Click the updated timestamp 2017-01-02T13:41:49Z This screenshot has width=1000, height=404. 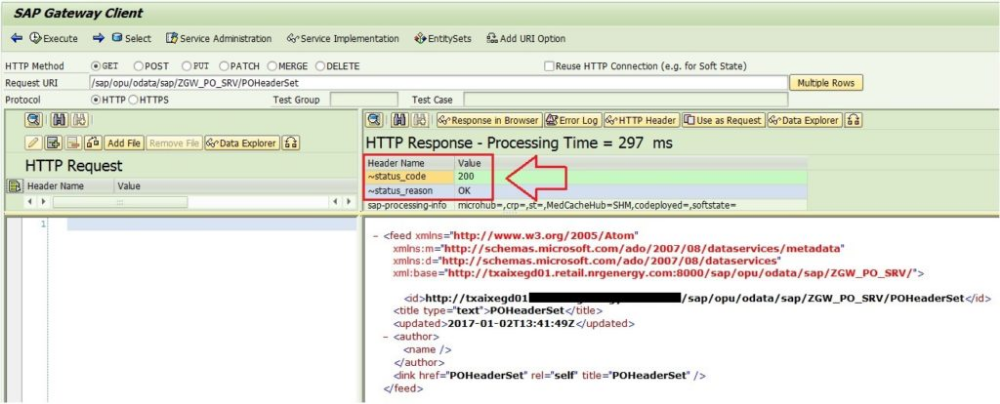512,324
